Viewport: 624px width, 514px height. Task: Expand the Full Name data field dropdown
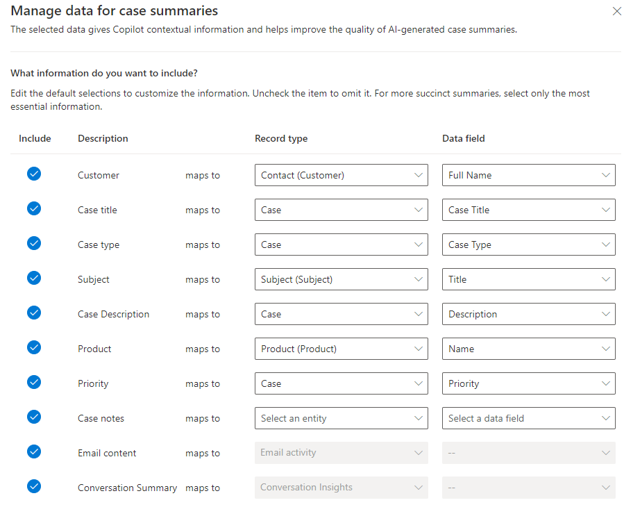528,175
